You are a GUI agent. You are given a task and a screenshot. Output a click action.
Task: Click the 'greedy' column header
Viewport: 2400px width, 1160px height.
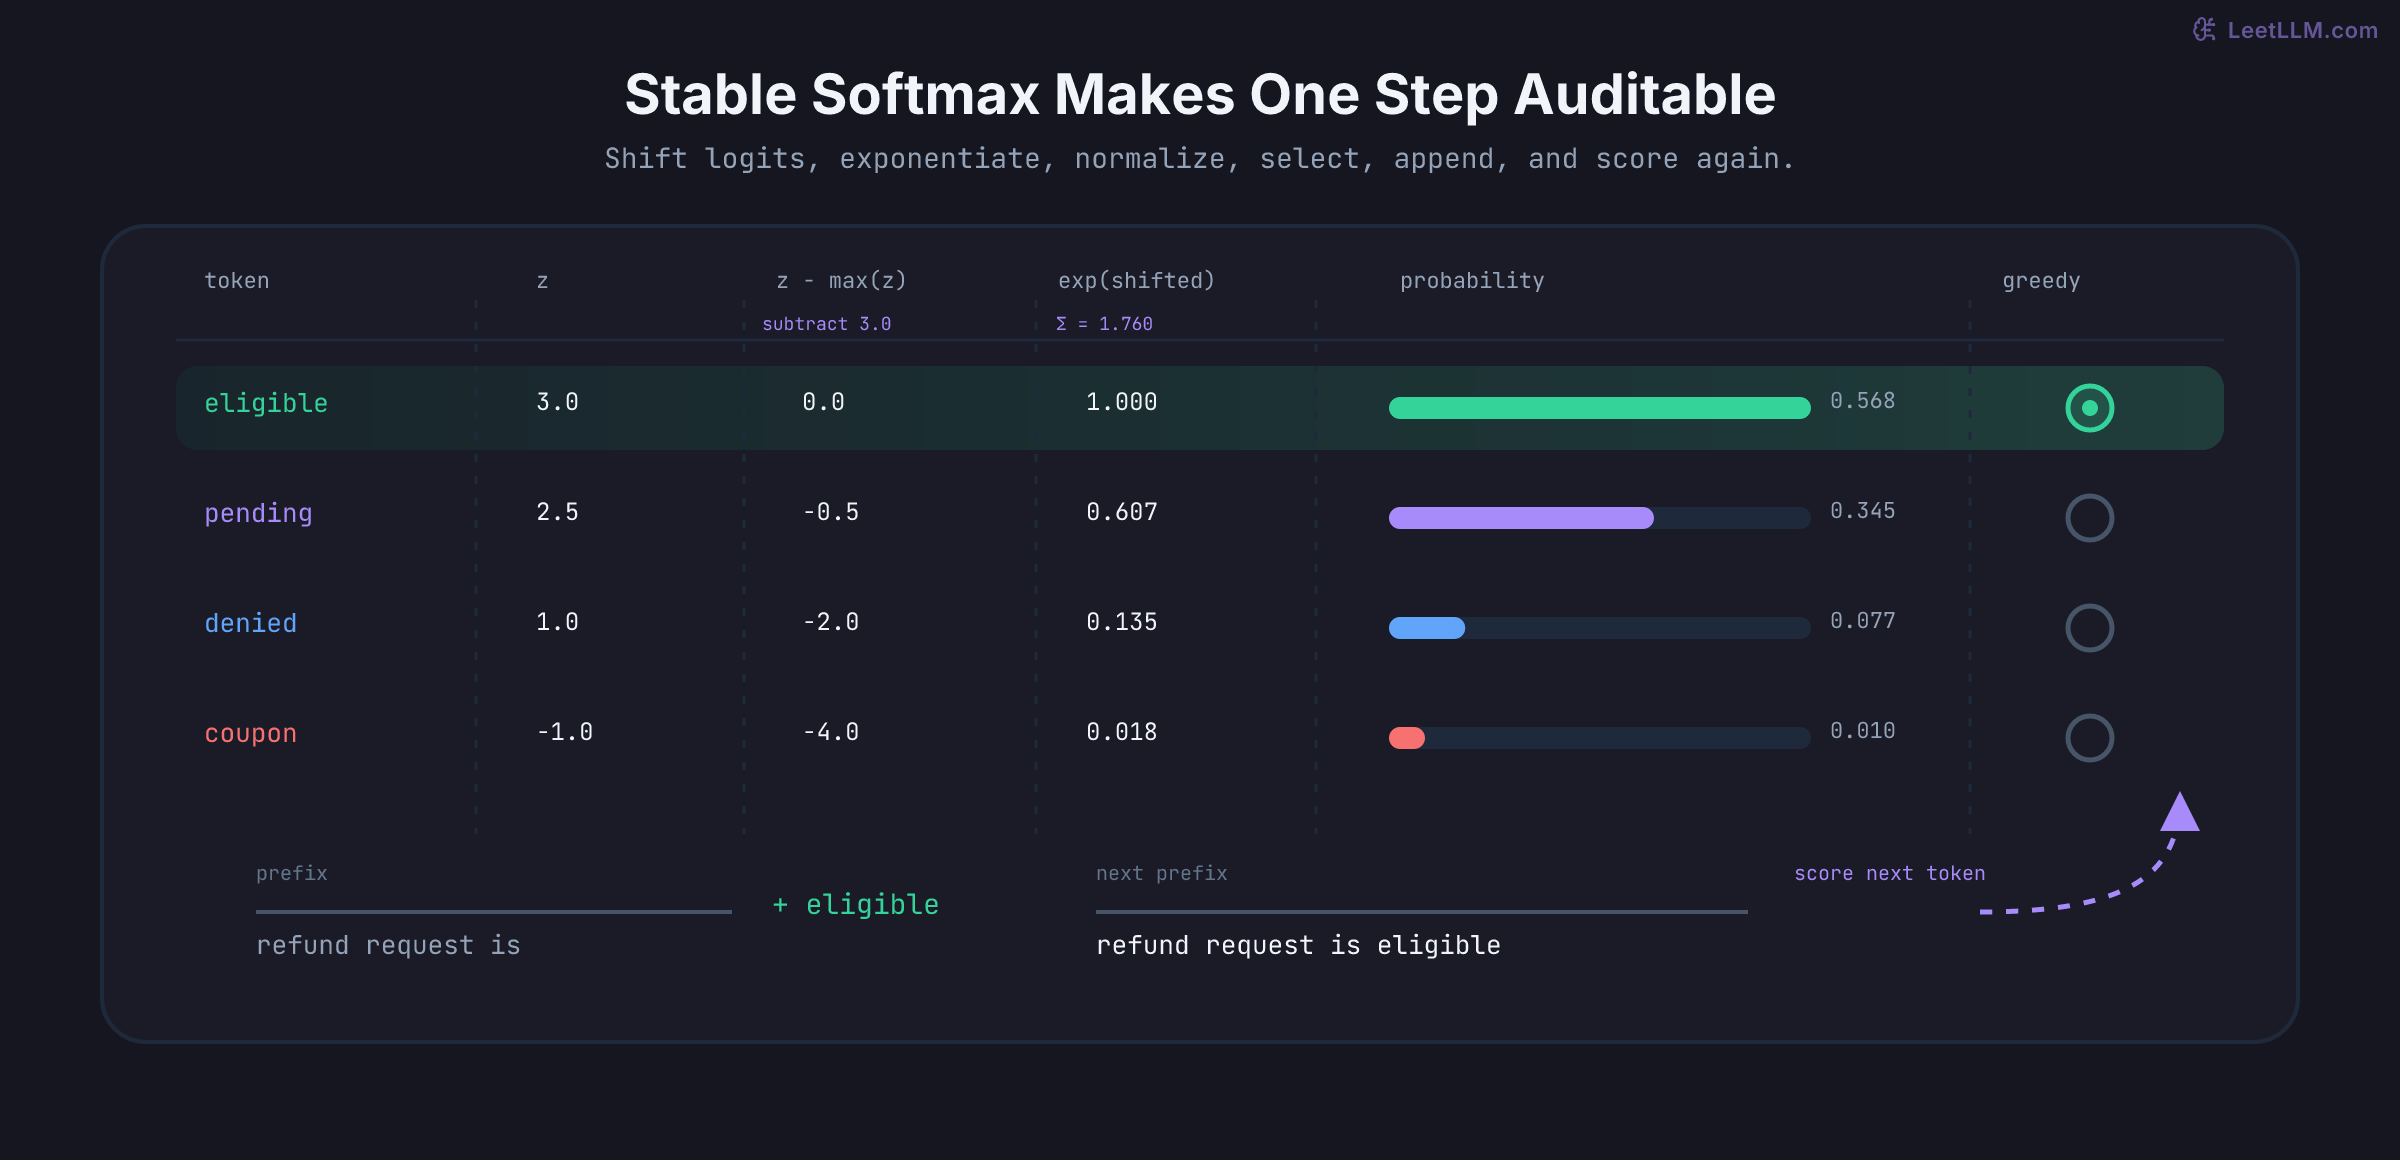(x=2041, y=282)
